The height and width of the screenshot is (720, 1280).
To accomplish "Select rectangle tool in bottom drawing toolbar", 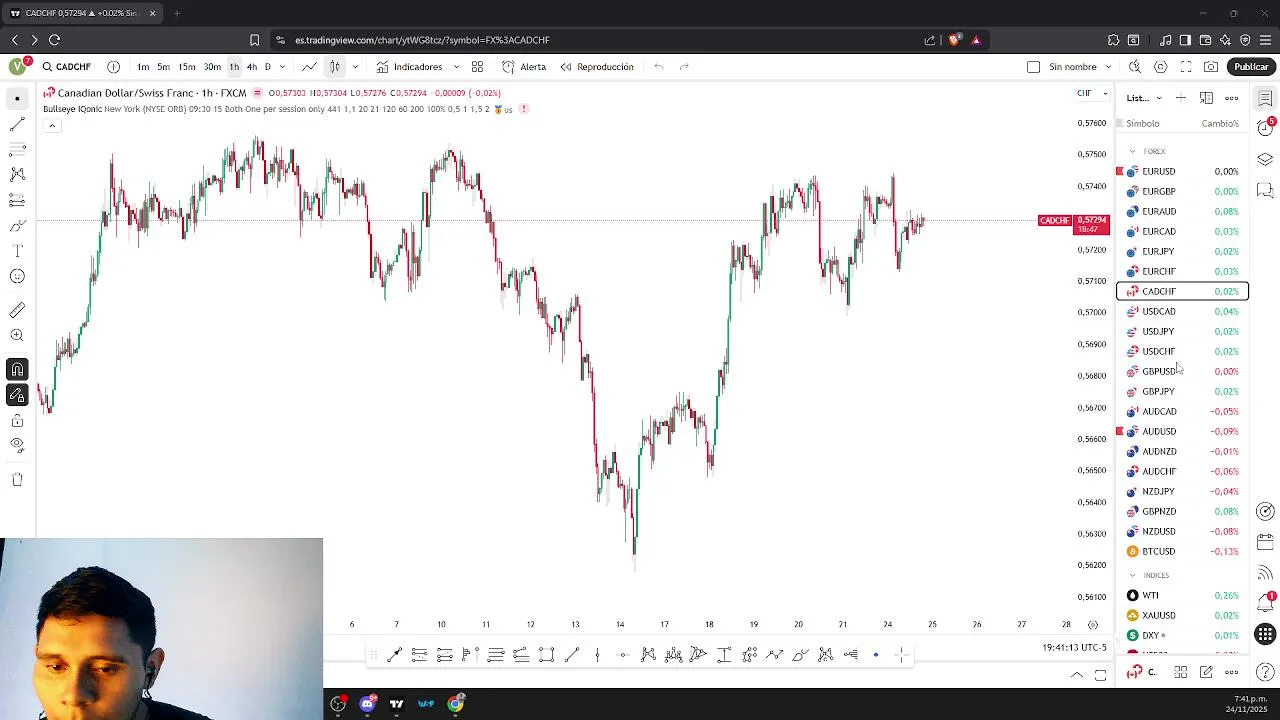I will point(546,655).
